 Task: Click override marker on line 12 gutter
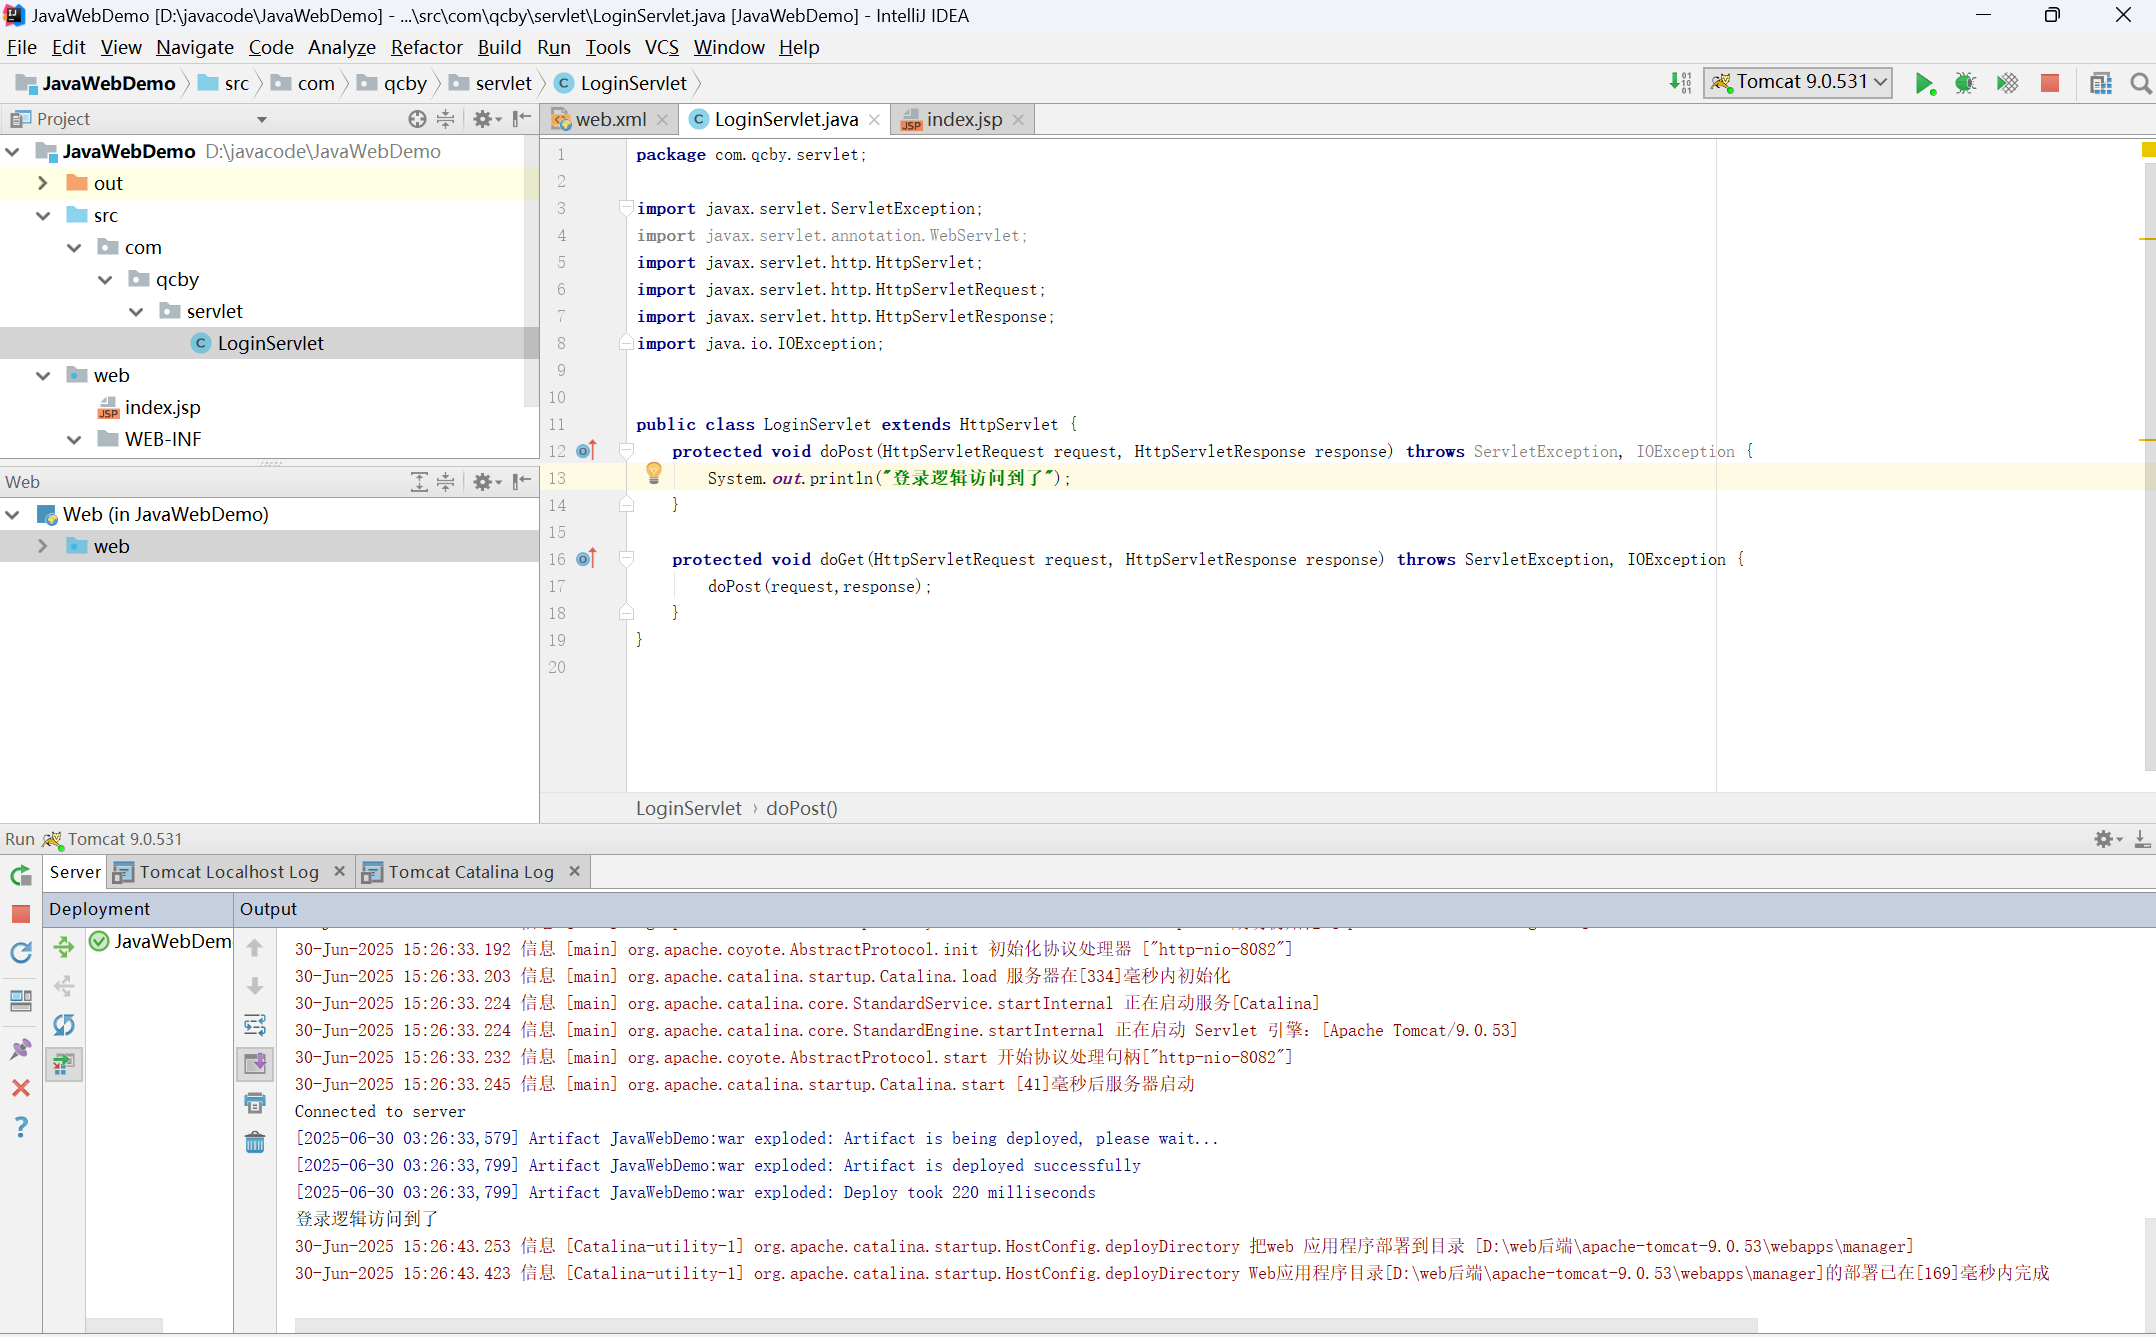(587, 451)
